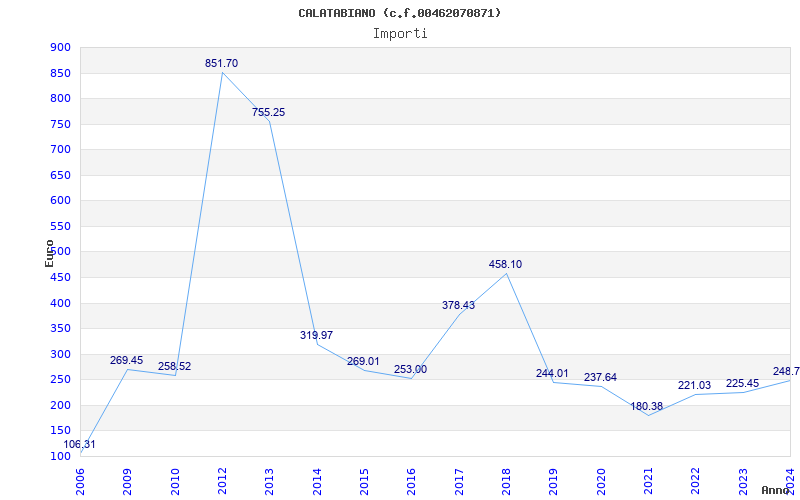Click the 319.97 data label

tap(316, 335)
